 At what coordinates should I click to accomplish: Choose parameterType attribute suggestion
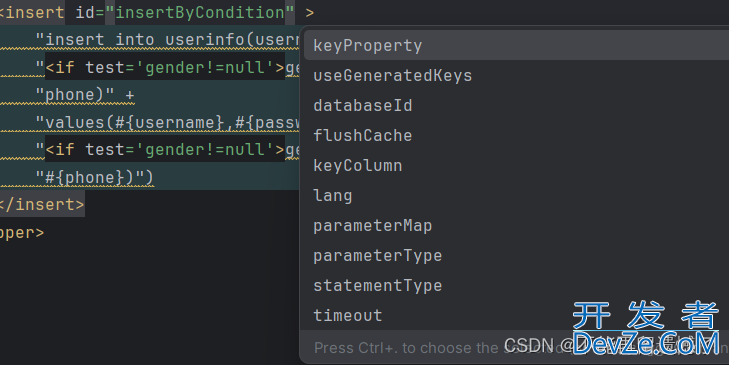coord(516,255)
